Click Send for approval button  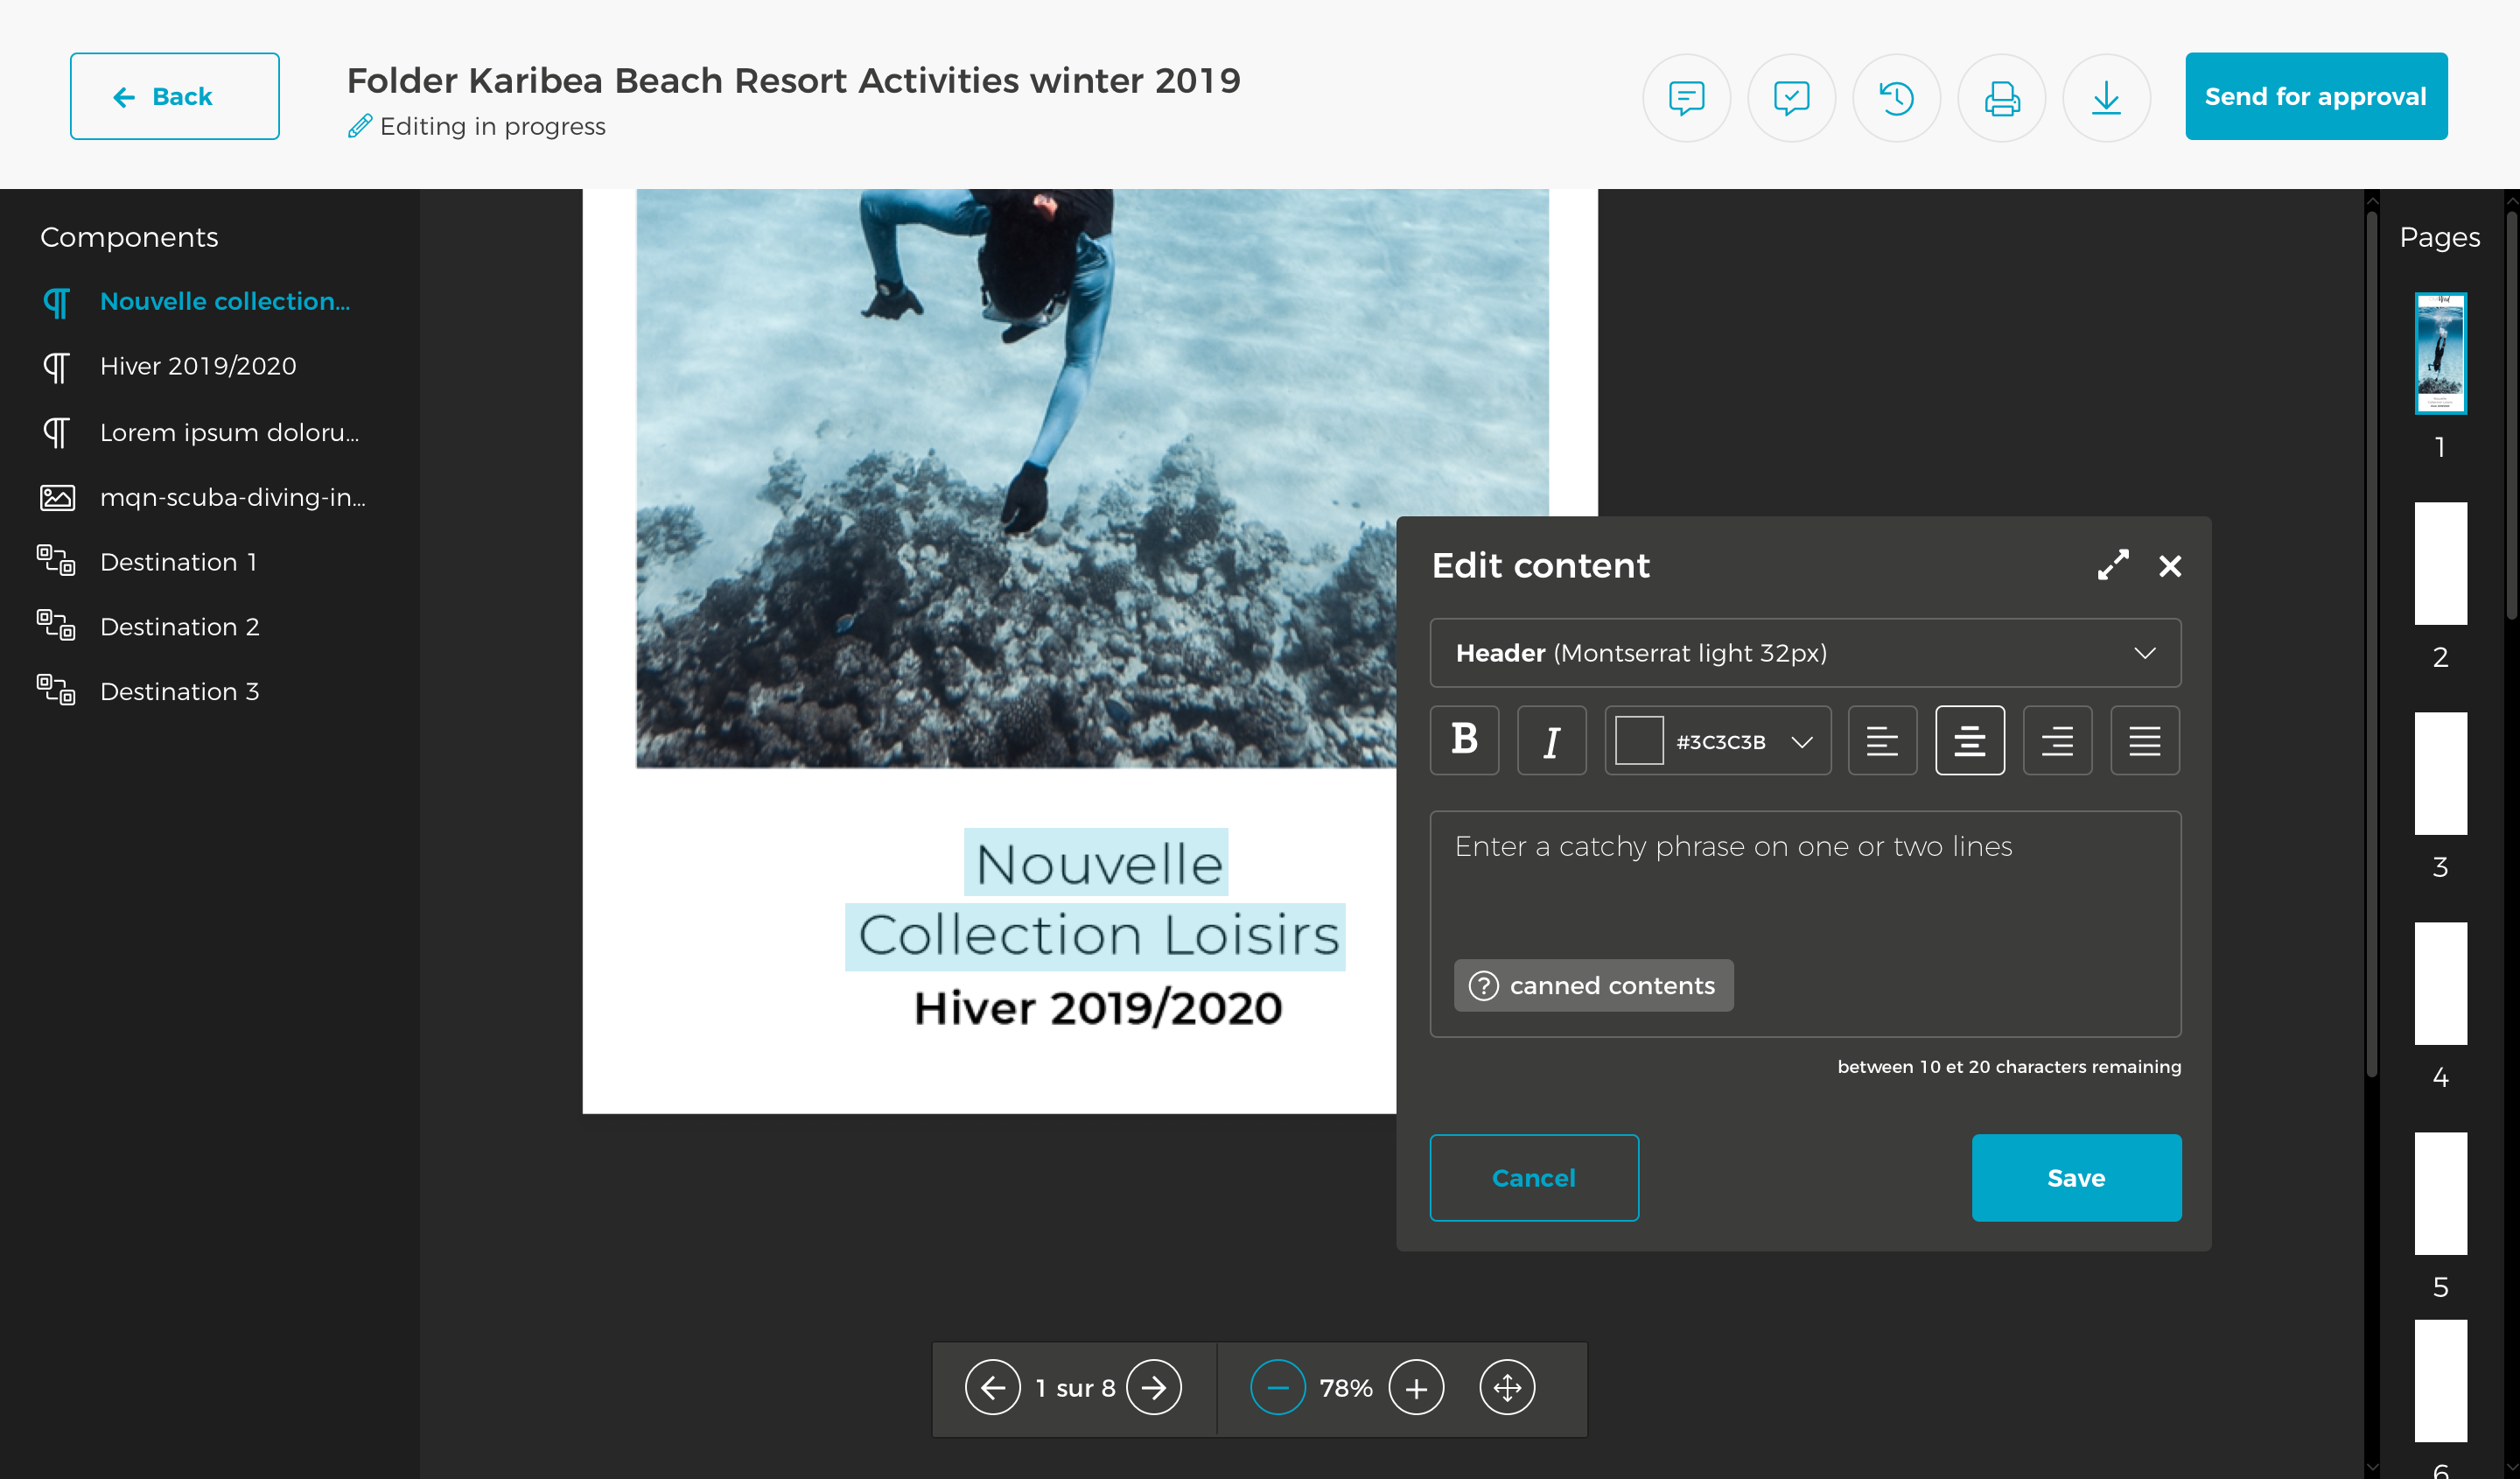coord(2315,96)
